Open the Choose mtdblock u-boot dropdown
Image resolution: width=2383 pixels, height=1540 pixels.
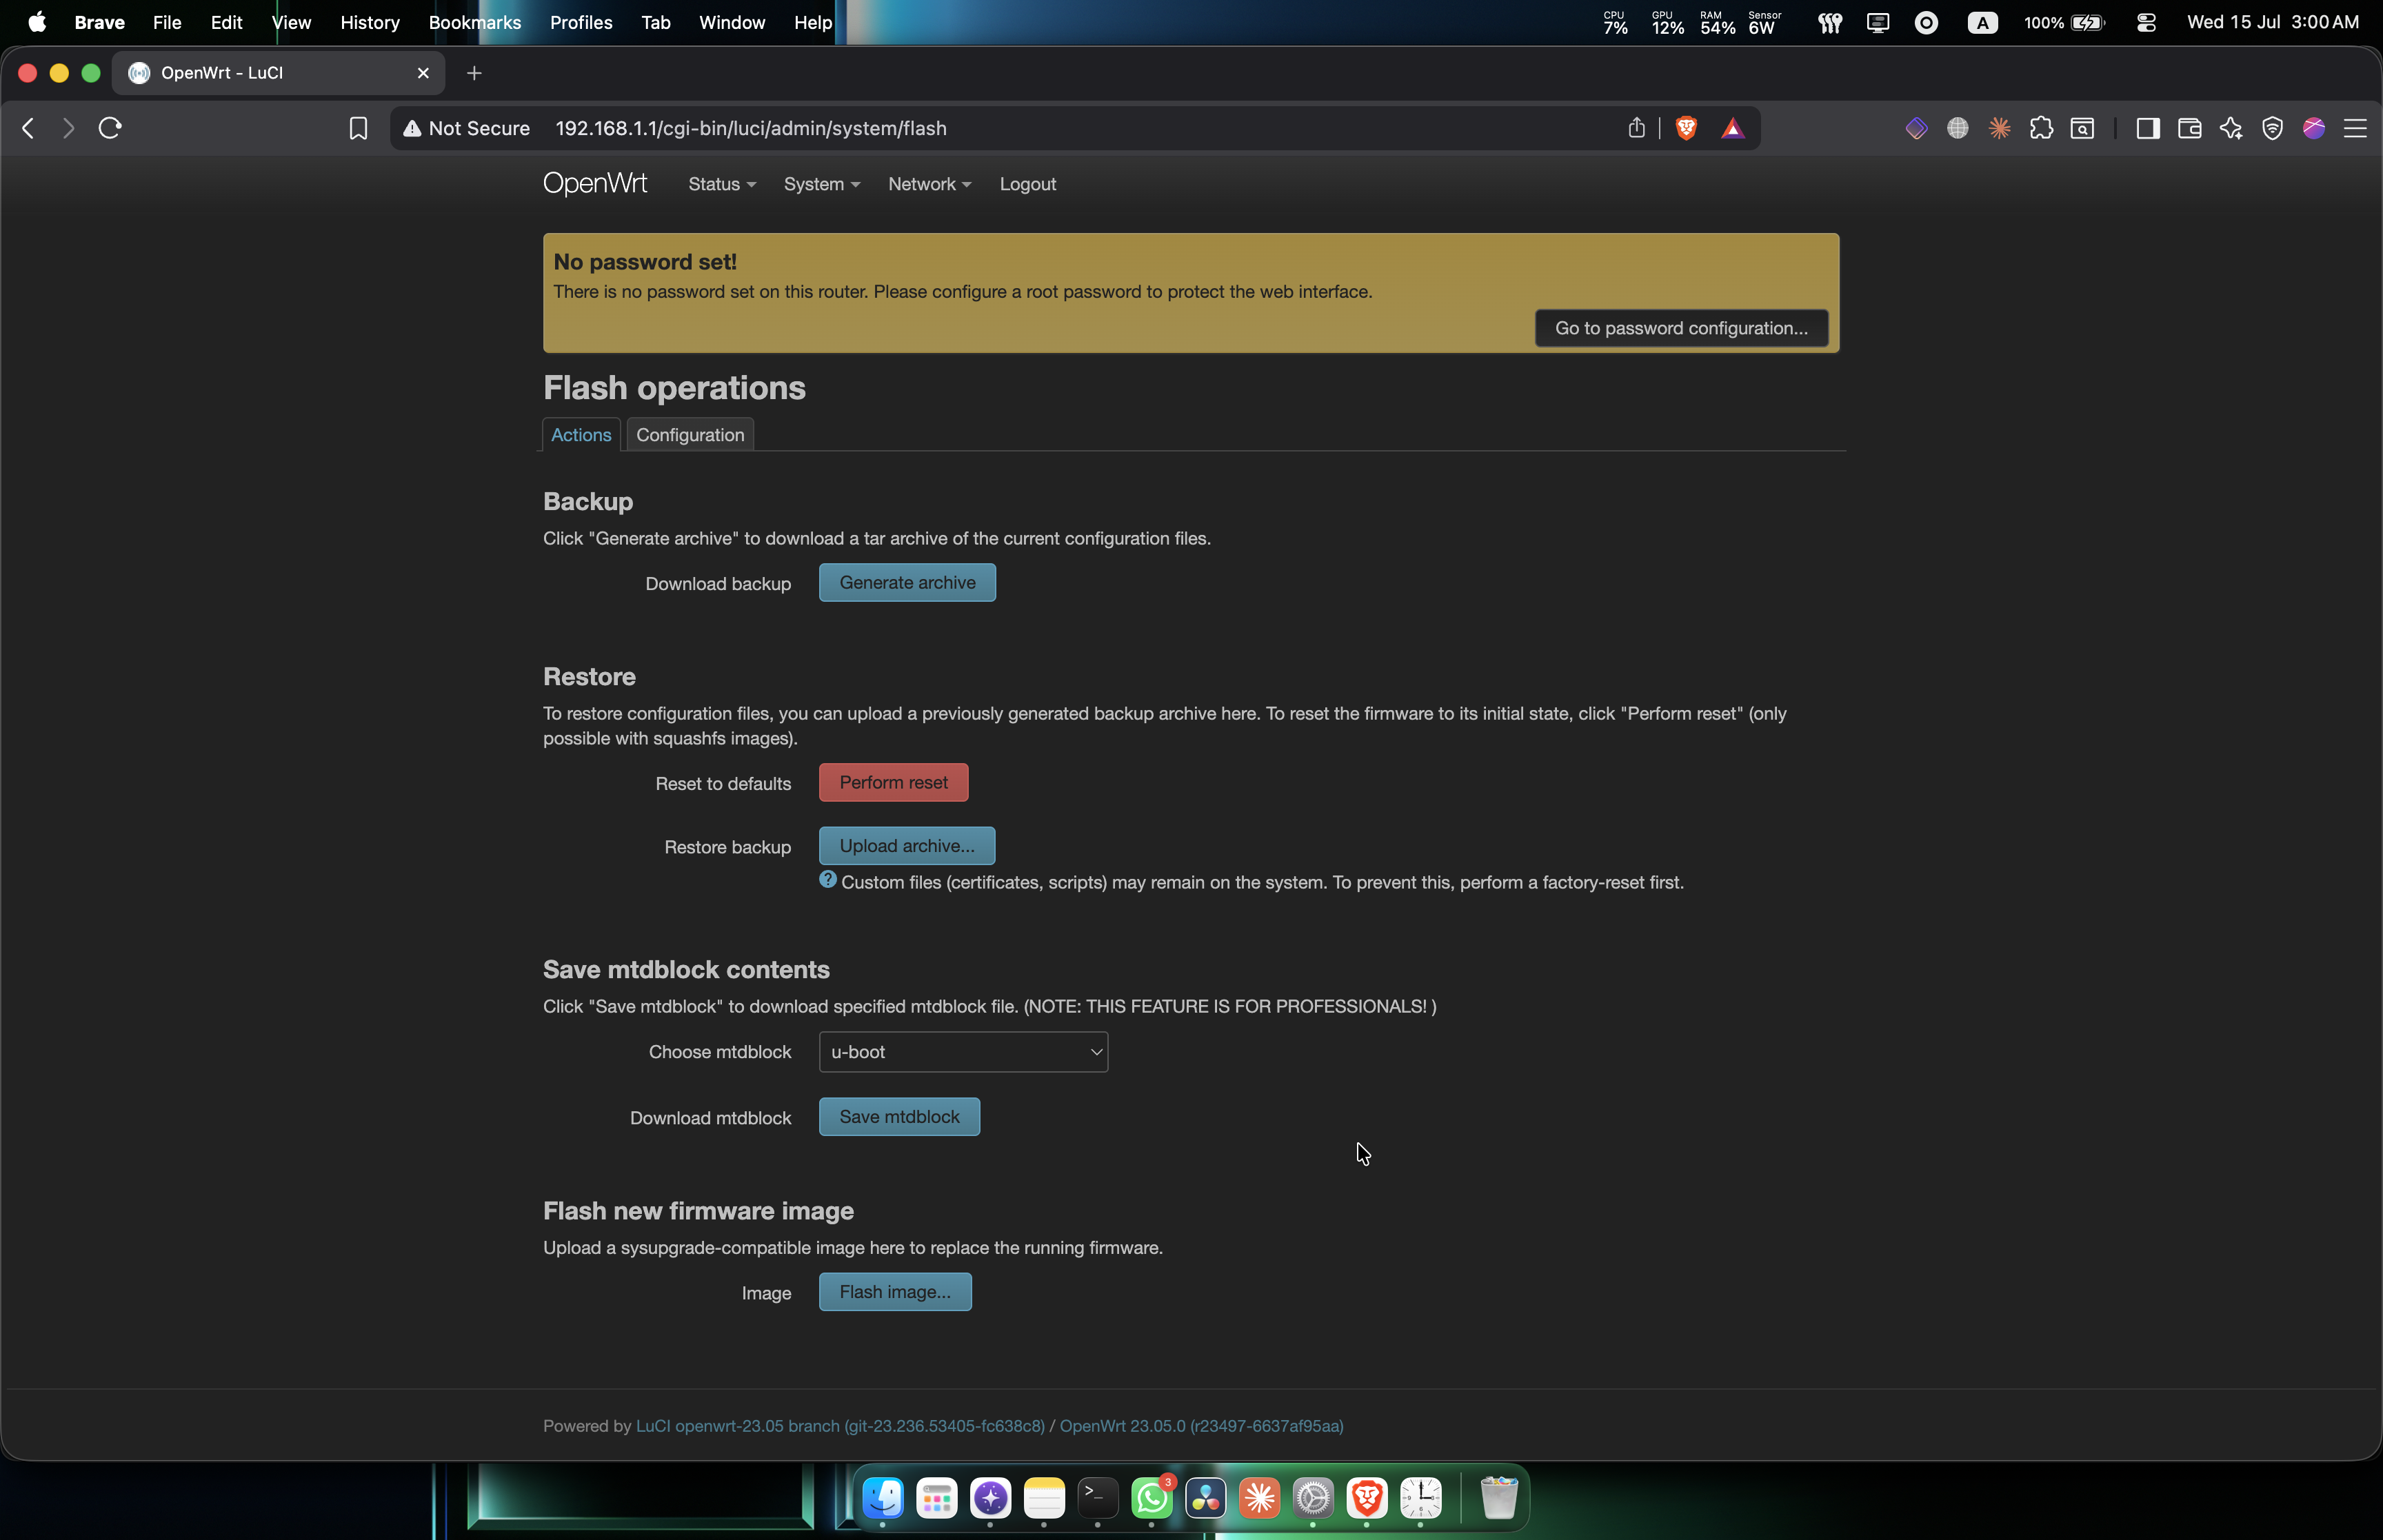coord(963,1052)
